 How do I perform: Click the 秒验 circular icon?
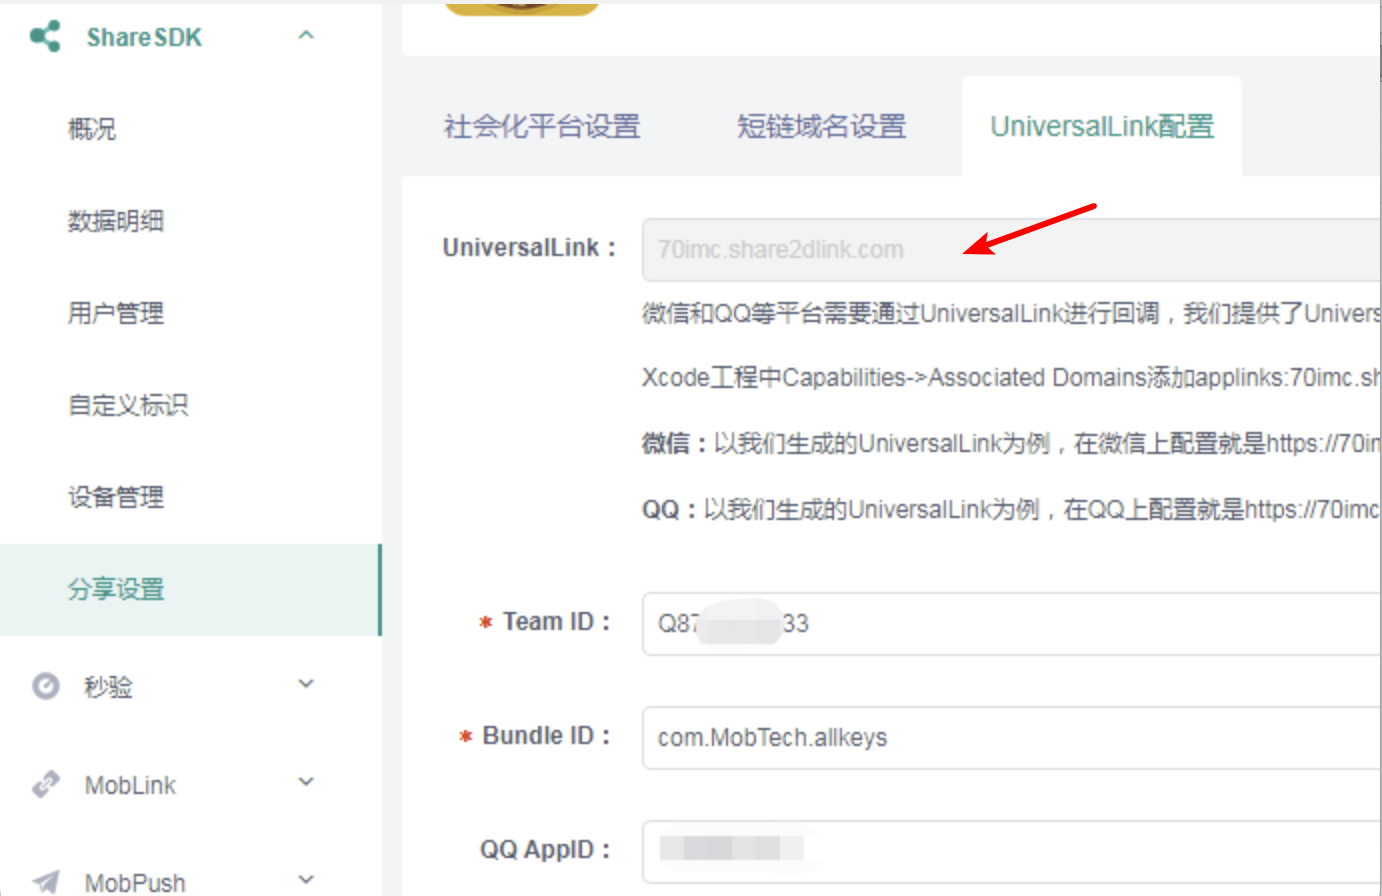pyautogui.click(x=46, y=686)
